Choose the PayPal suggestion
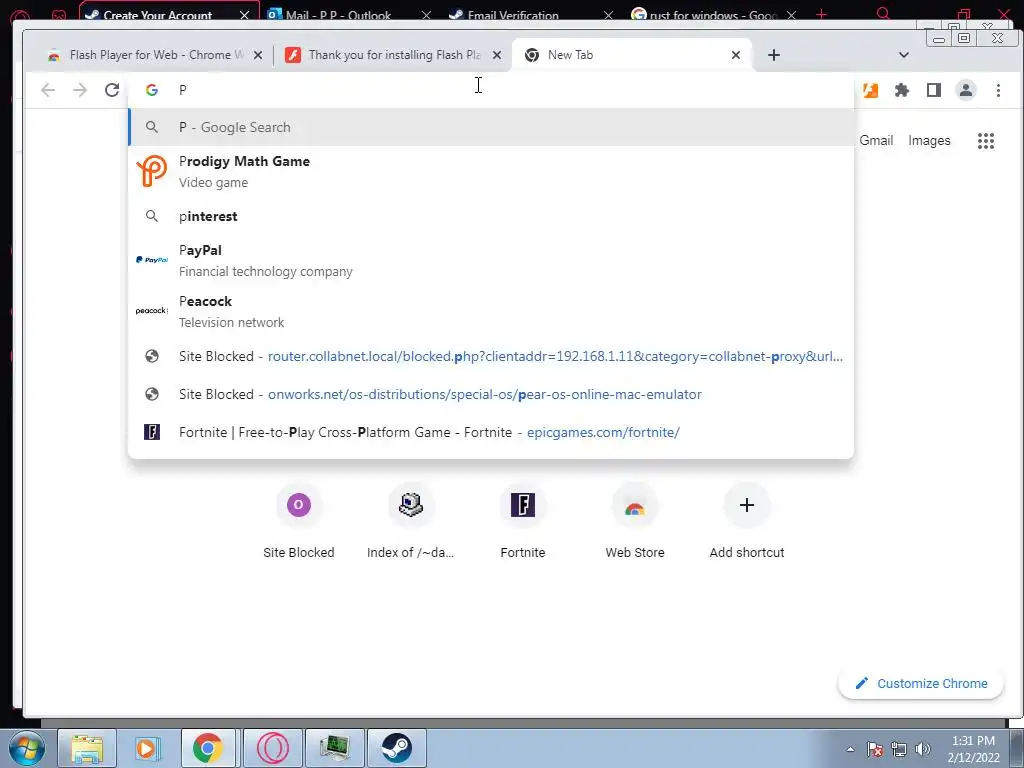 click(x=491, y=260)
